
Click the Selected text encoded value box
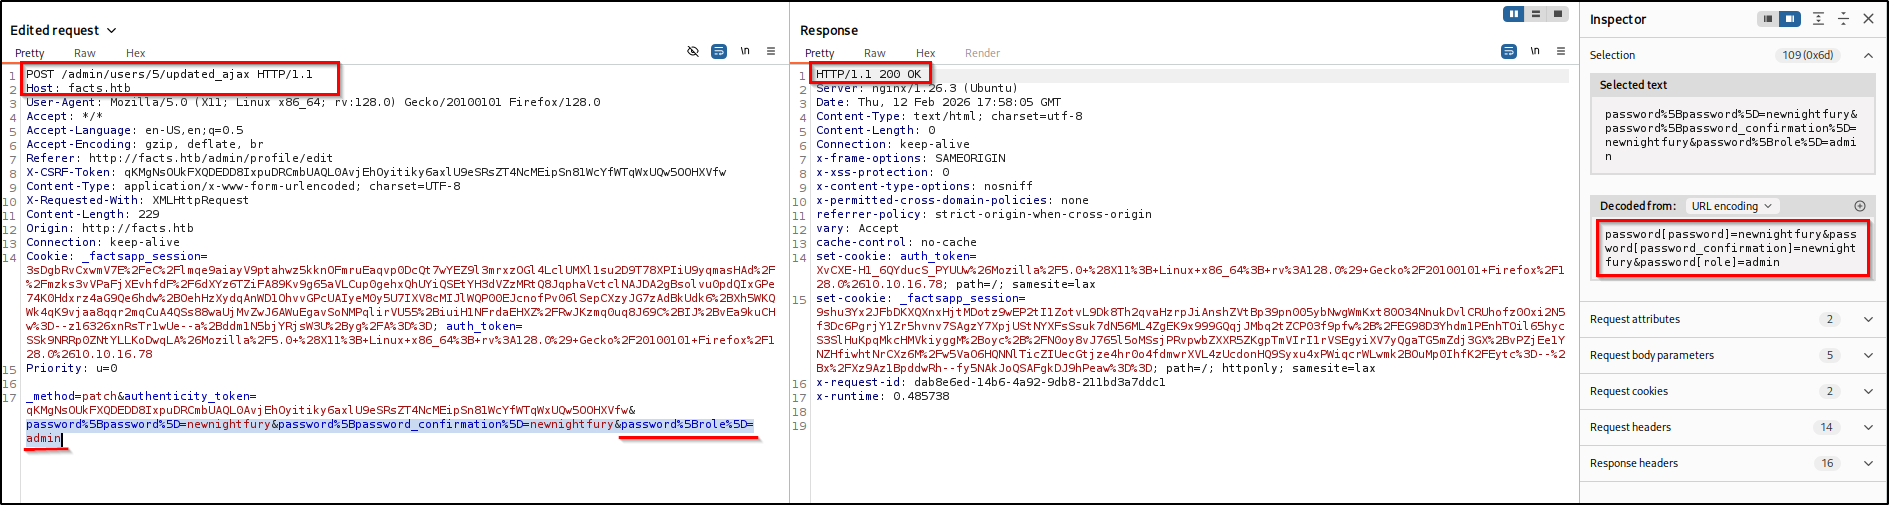1733,135
